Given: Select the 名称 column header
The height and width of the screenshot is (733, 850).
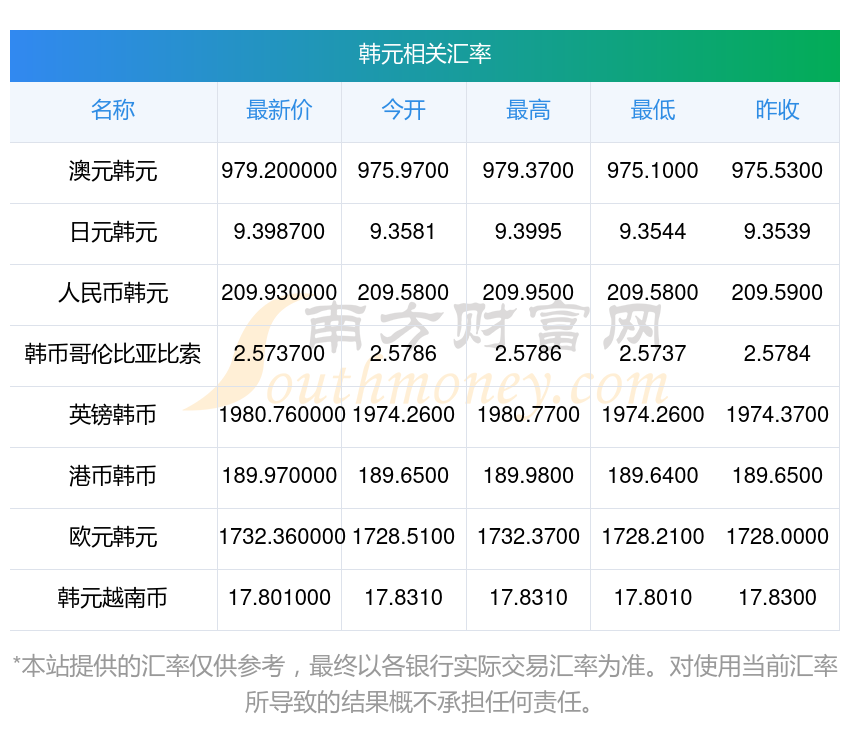Looking at the screenshot, I should (113, 110).
